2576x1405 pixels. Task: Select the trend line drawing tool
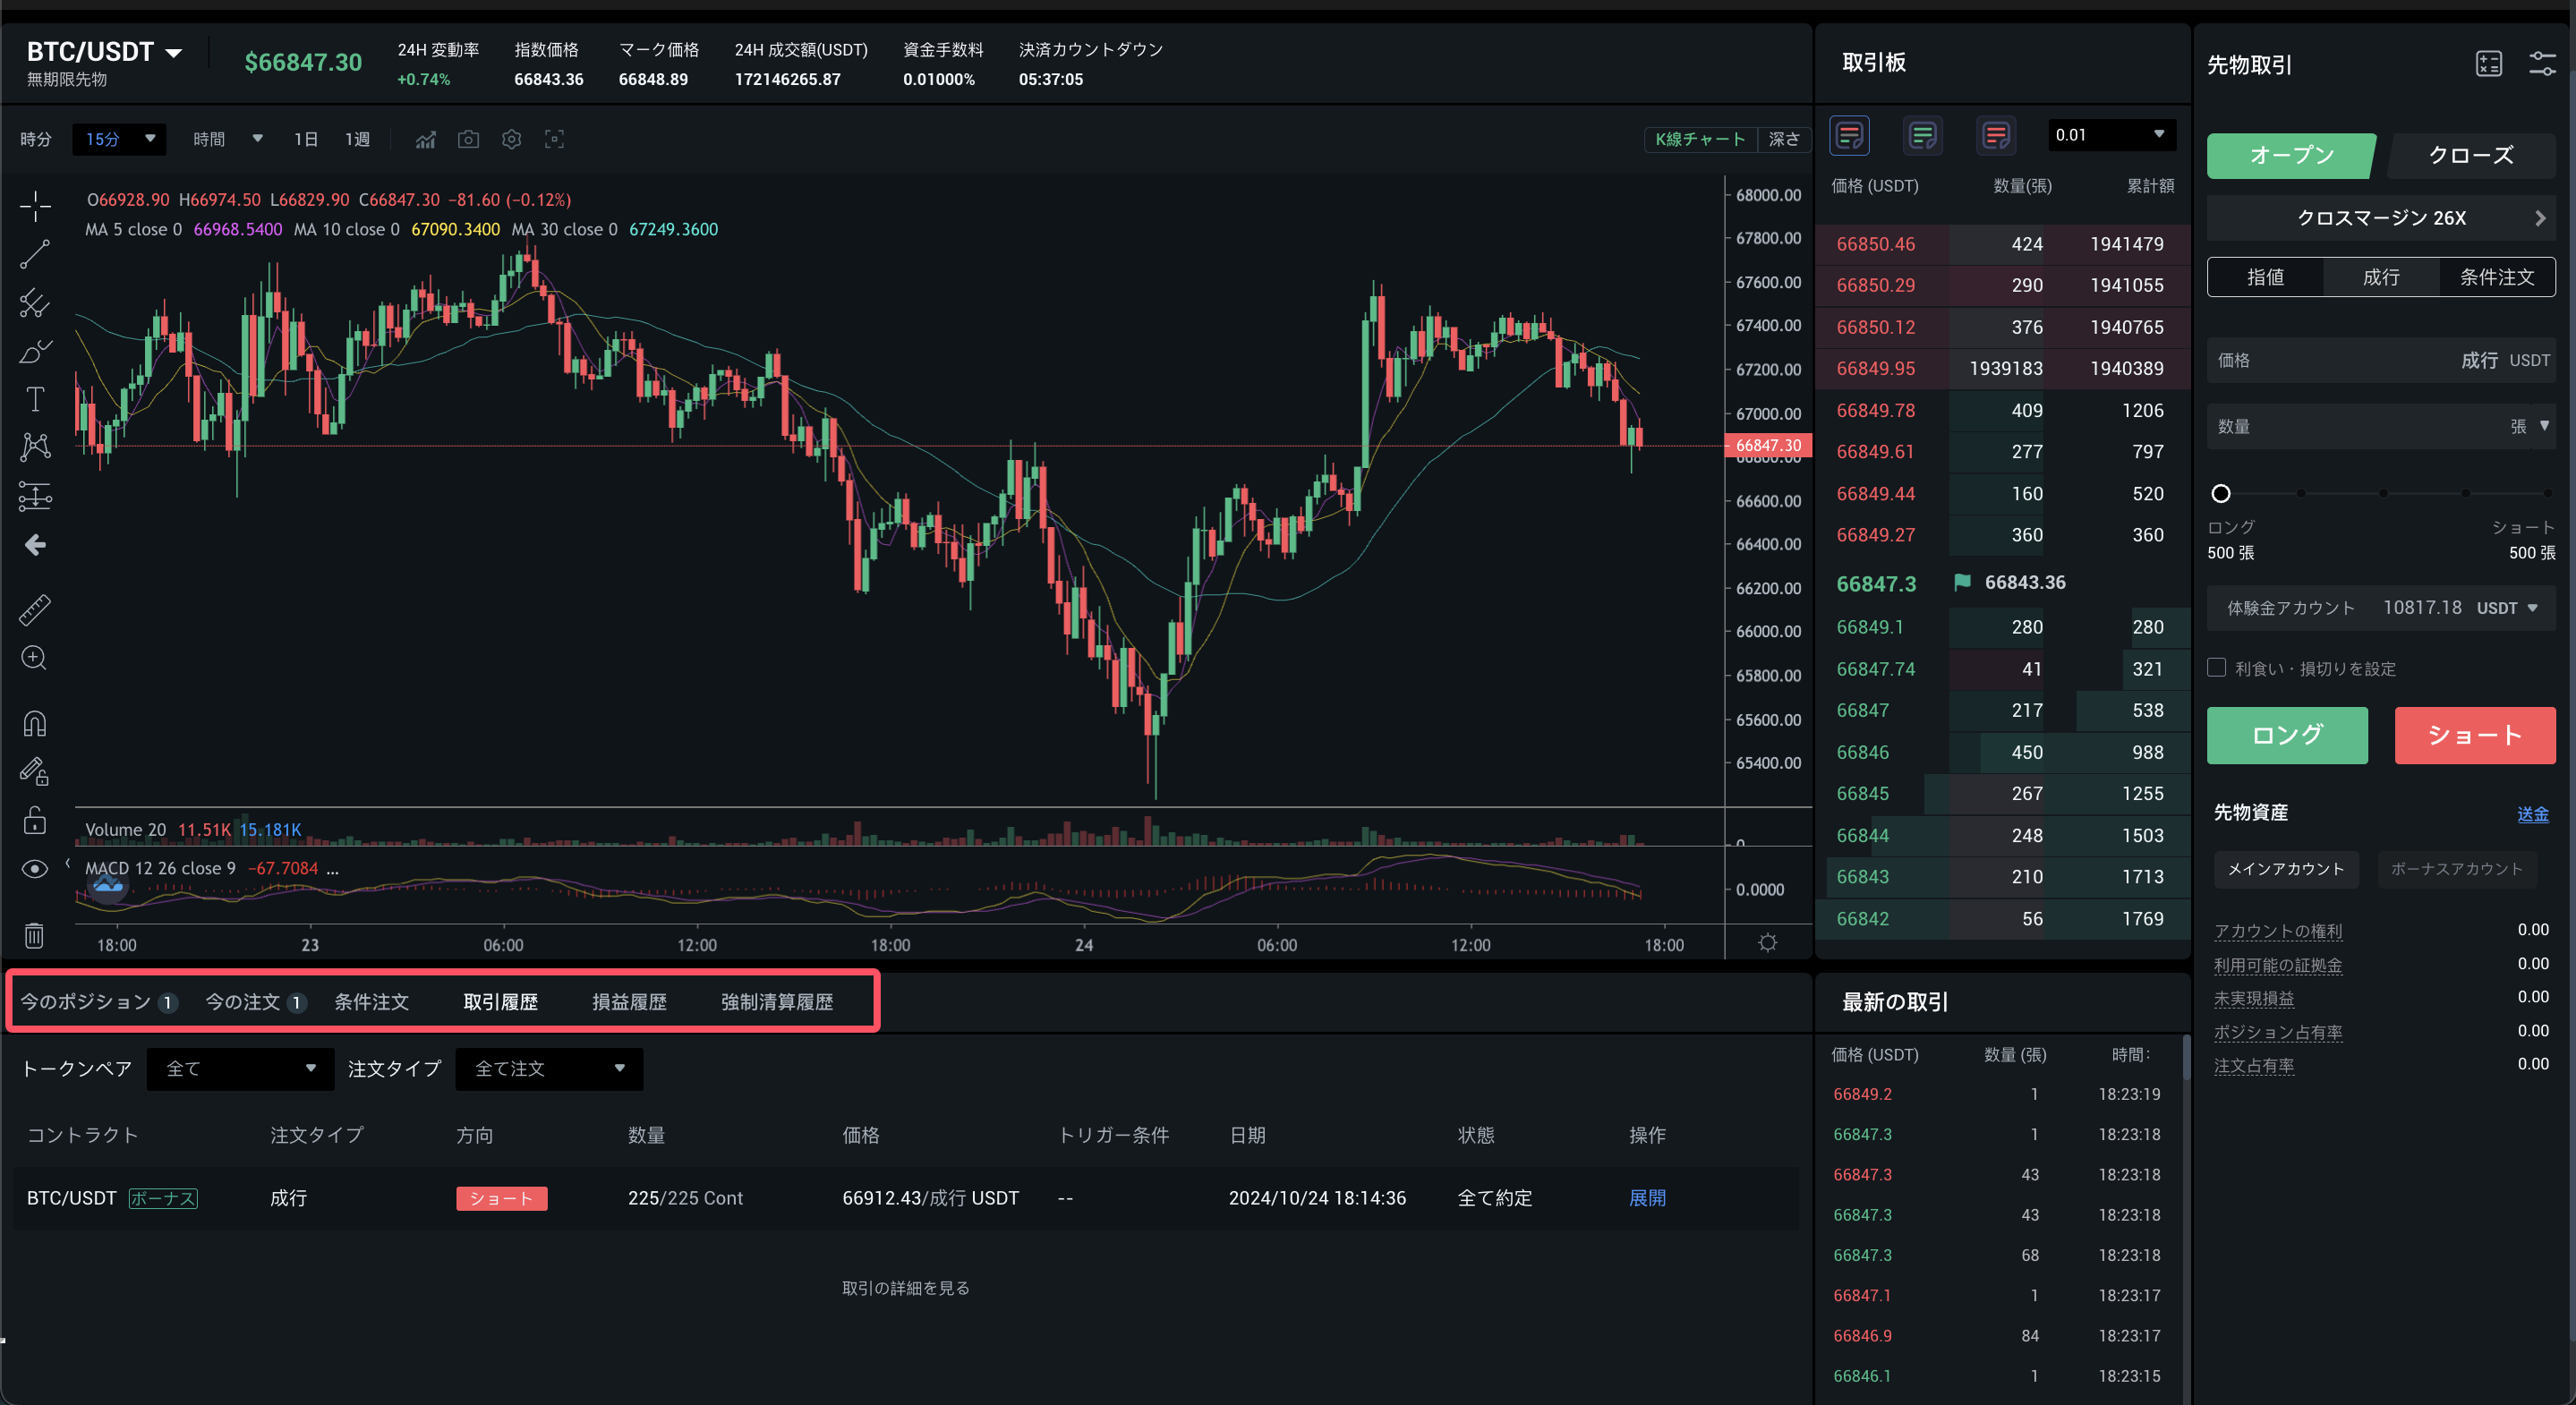35,255
